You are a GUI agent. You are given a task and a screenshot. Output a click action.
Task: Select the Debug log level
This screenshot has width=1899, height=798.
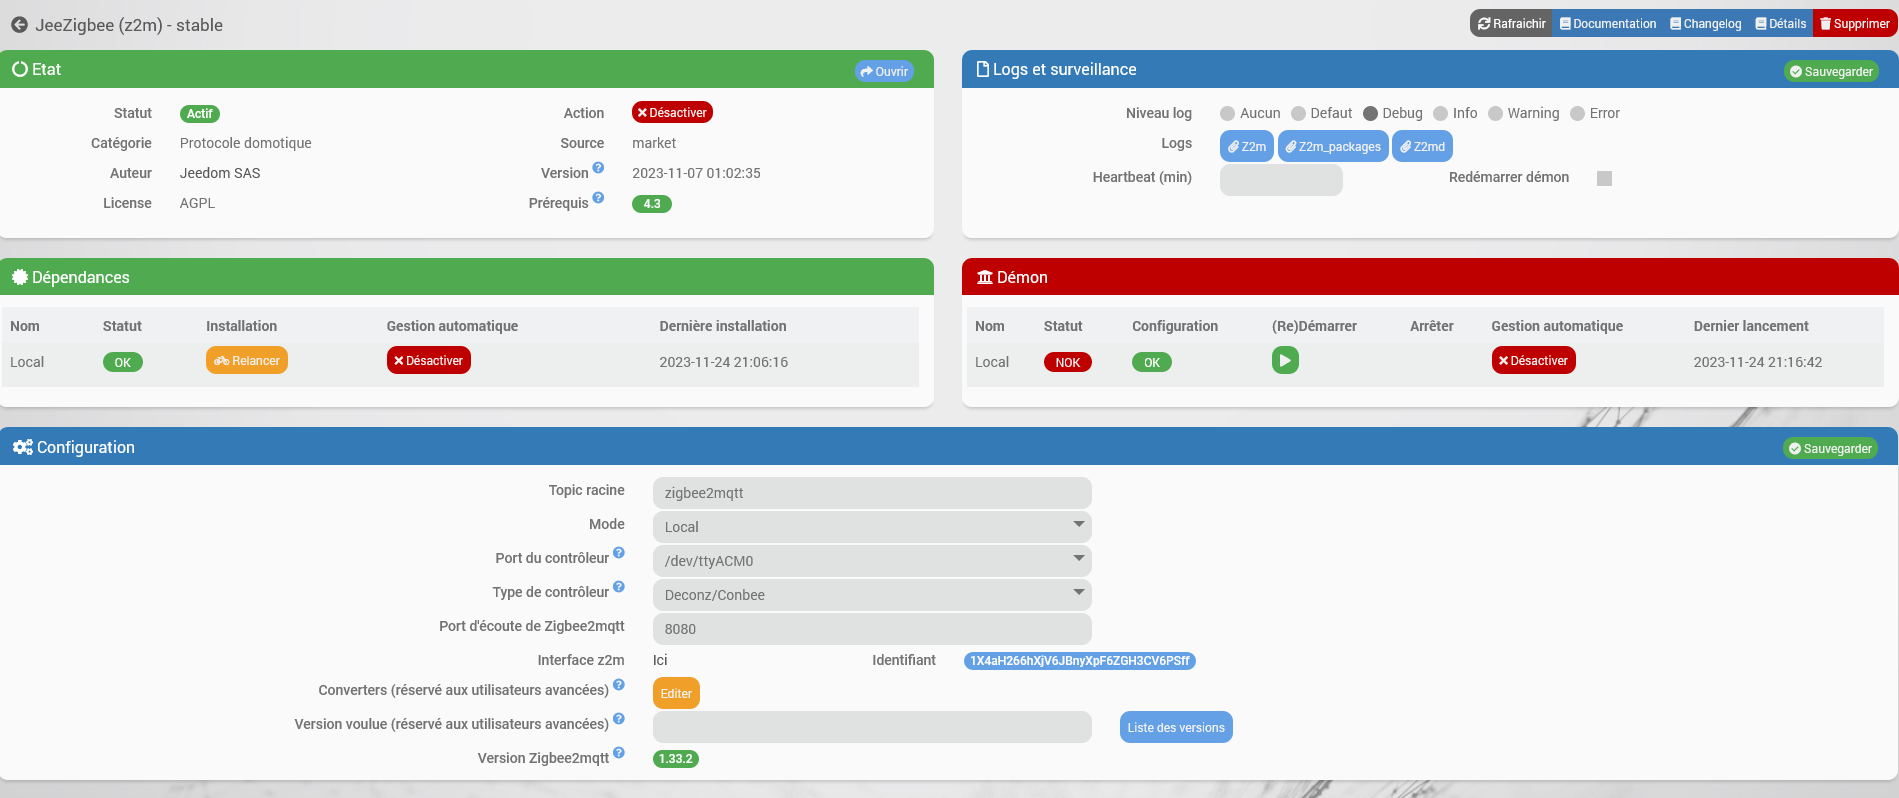(x=1370, y=114)
